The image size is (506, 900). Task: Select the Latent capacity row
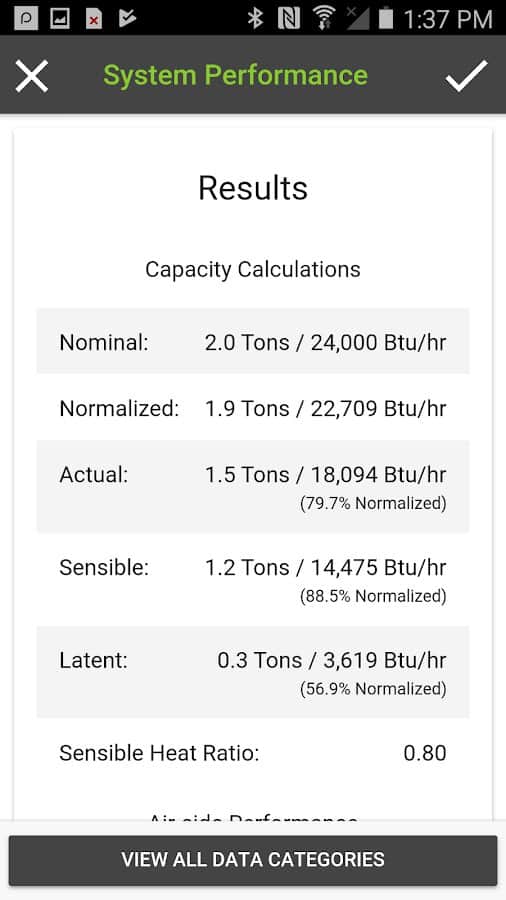pos(253,672)
